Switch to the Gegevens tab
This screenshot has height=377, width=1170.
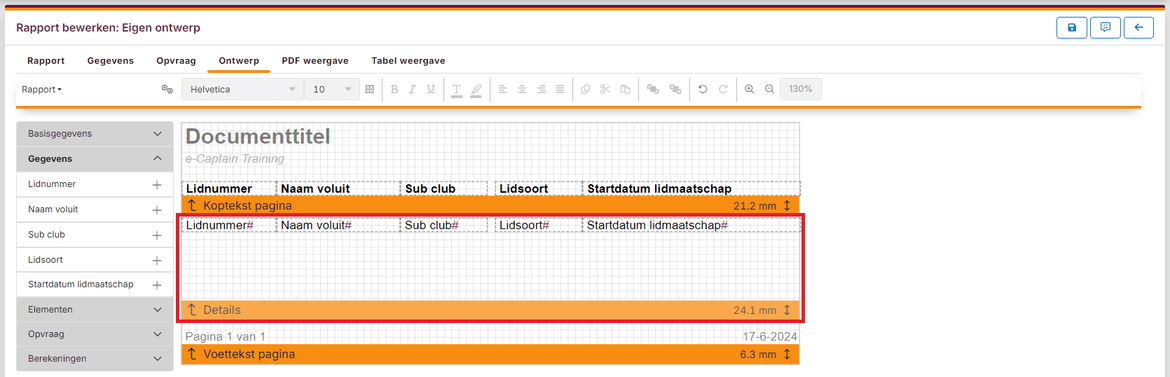110,60
